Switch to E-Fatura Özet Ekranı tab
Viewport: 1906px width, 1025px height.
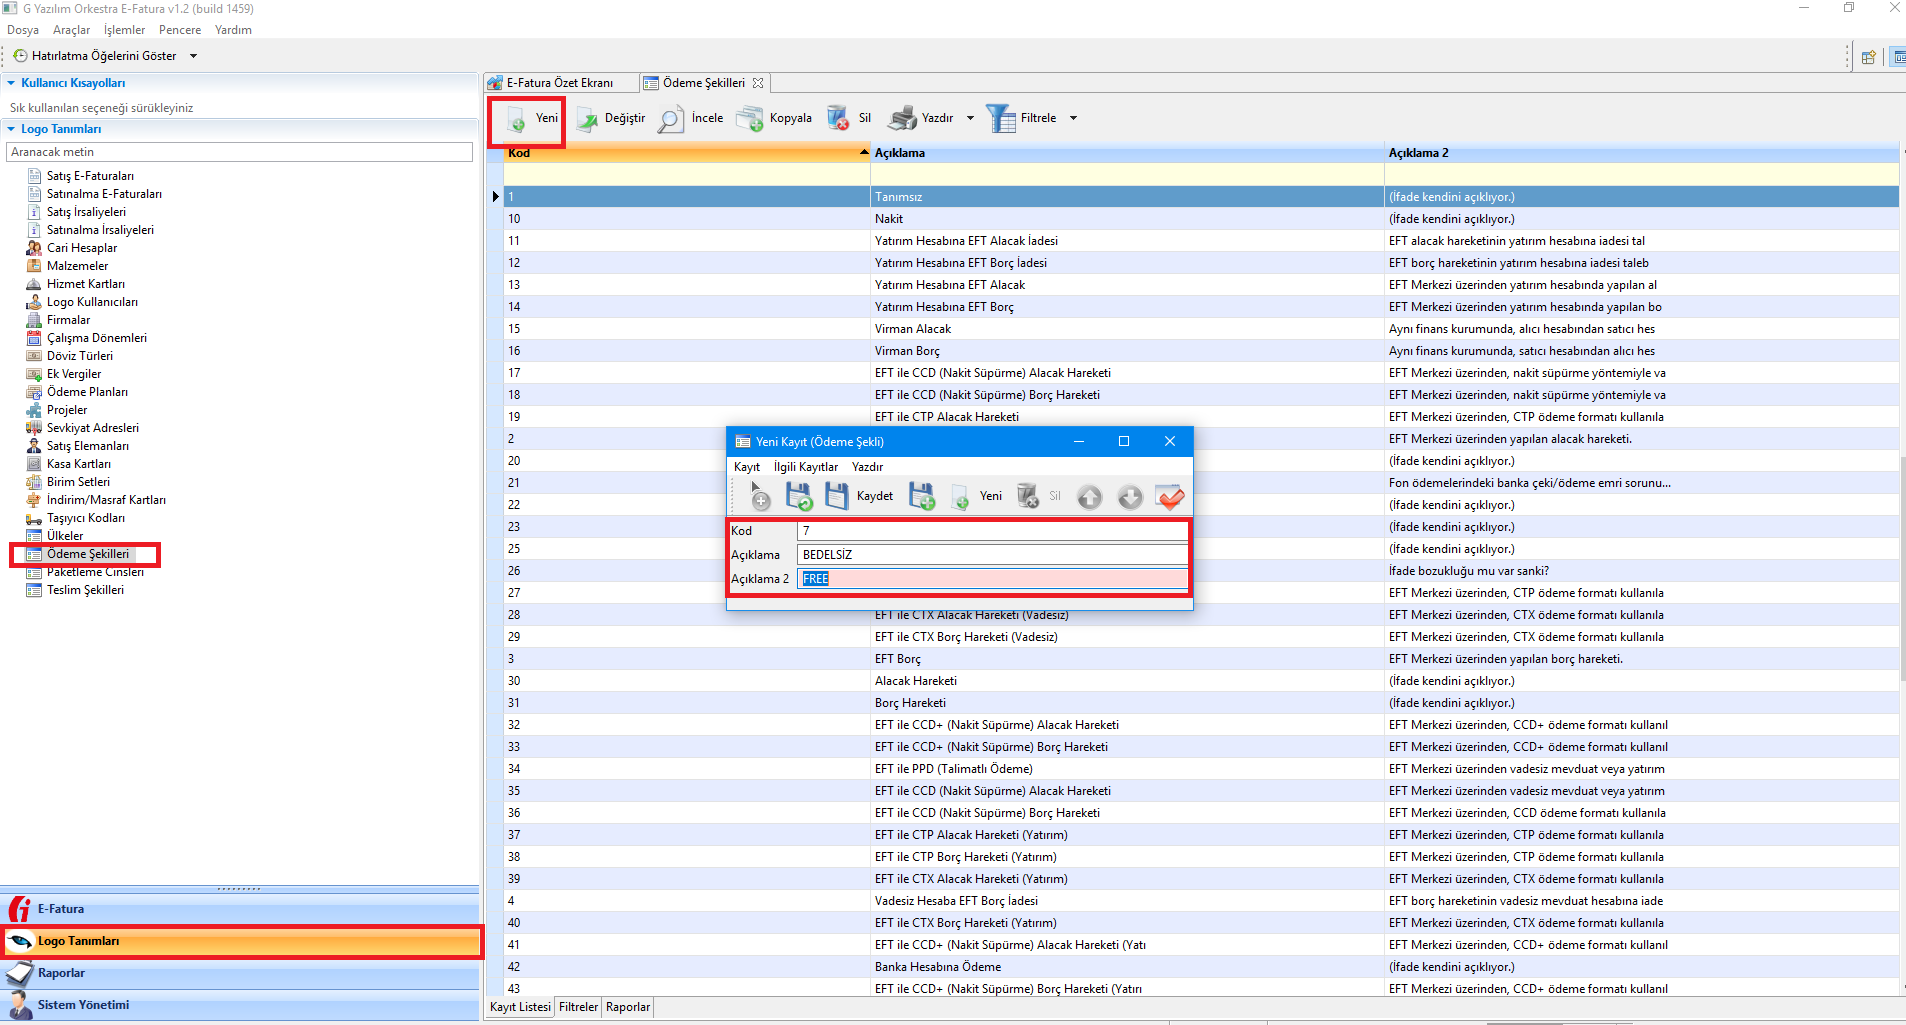tap(559, 83)
